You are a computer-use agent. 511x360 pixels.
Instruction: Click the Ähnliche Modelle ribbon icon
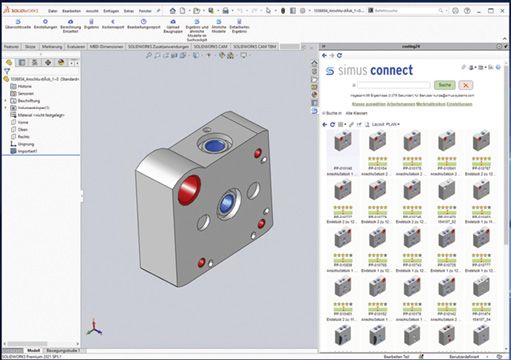[x=219, y=22]
